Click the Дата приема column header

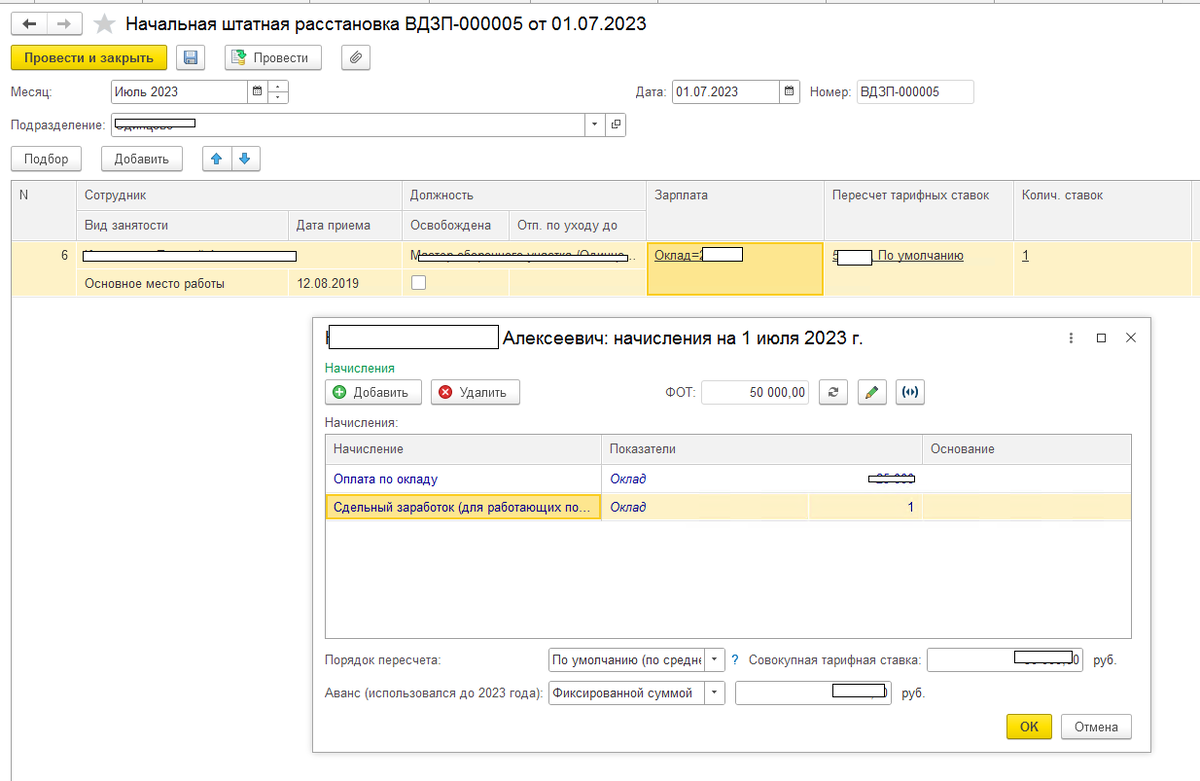coord(345,225)
